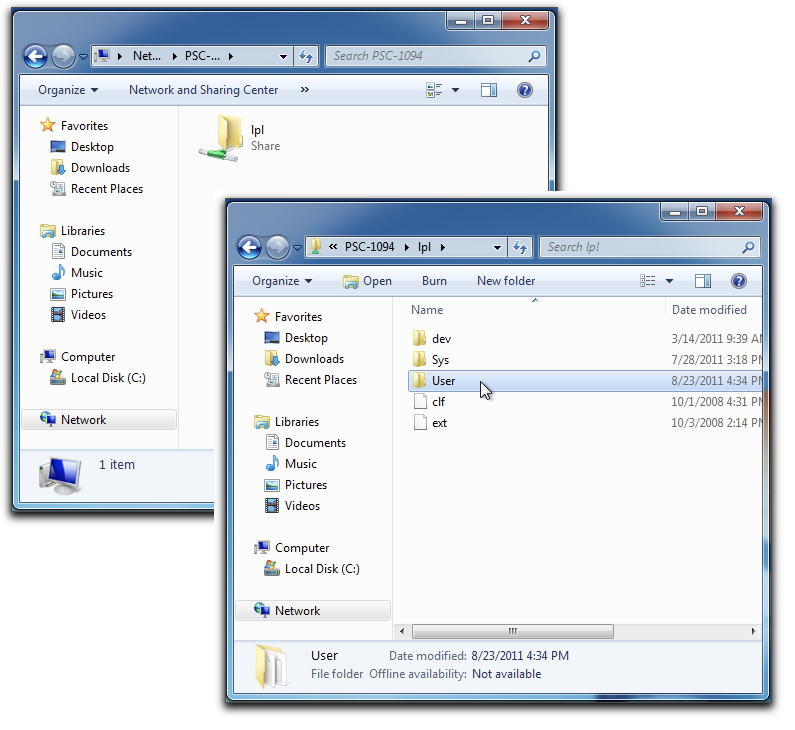The height and width of the screenshot is (730, 795).
Task: Open Network and Sharing Center
Action: (203, 90)
